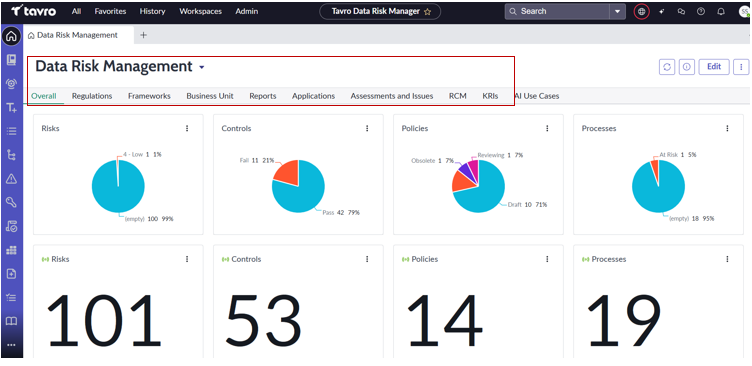This screenshot has width=752, height=366.
Task: Open the help question mark icon
Action: coord(701,12)
